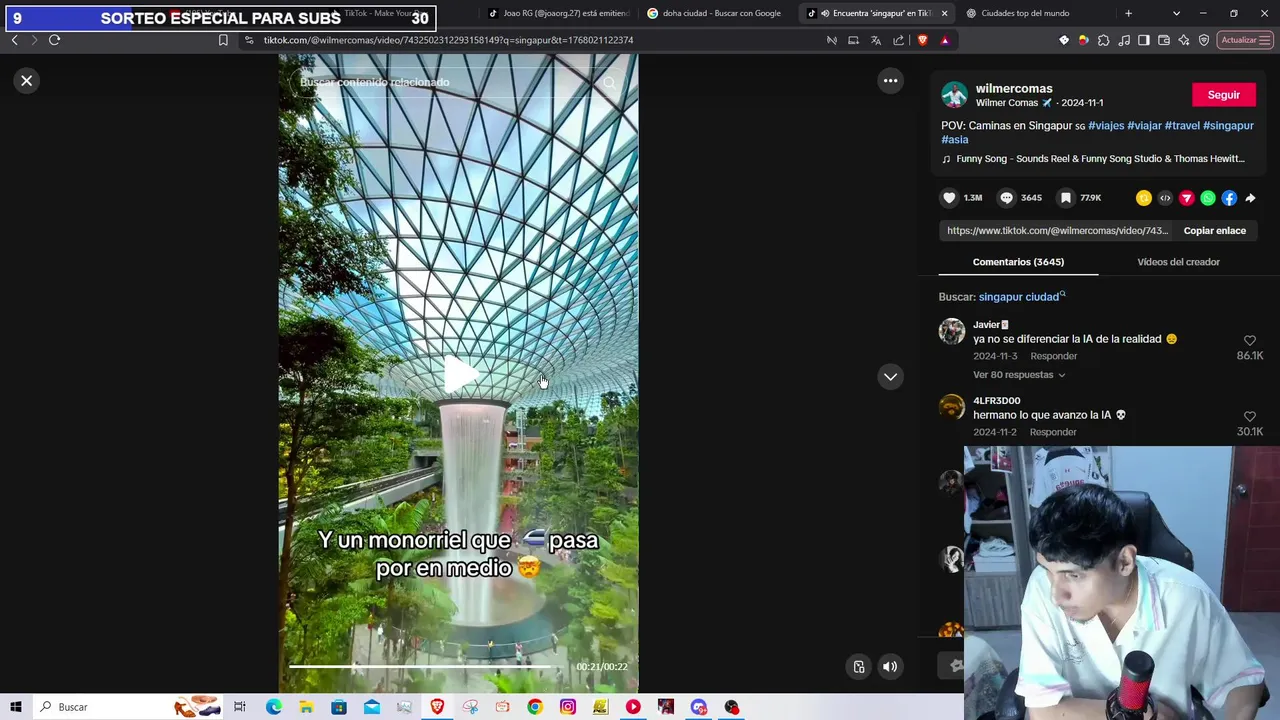The height and width of the screenshot is (720, 1280).
Task: Click Copiar enlace button
Action: [x=1215, y=231]
